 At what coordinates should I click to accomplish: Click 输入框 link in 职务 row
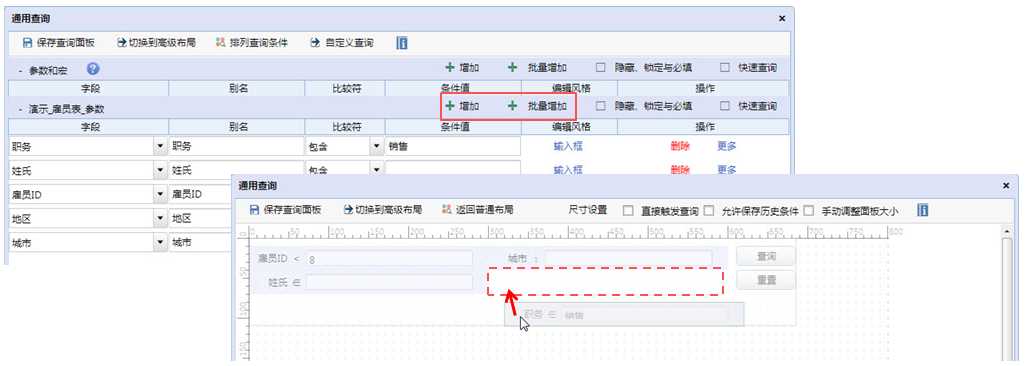point(568,146)
